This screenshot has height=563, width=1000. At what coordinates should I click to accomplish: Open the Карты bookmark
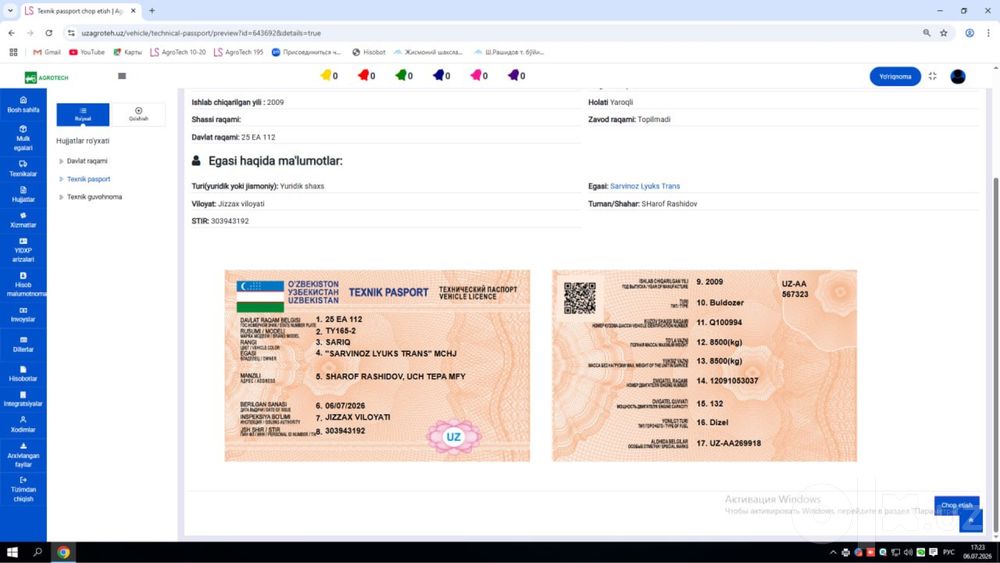128,52
